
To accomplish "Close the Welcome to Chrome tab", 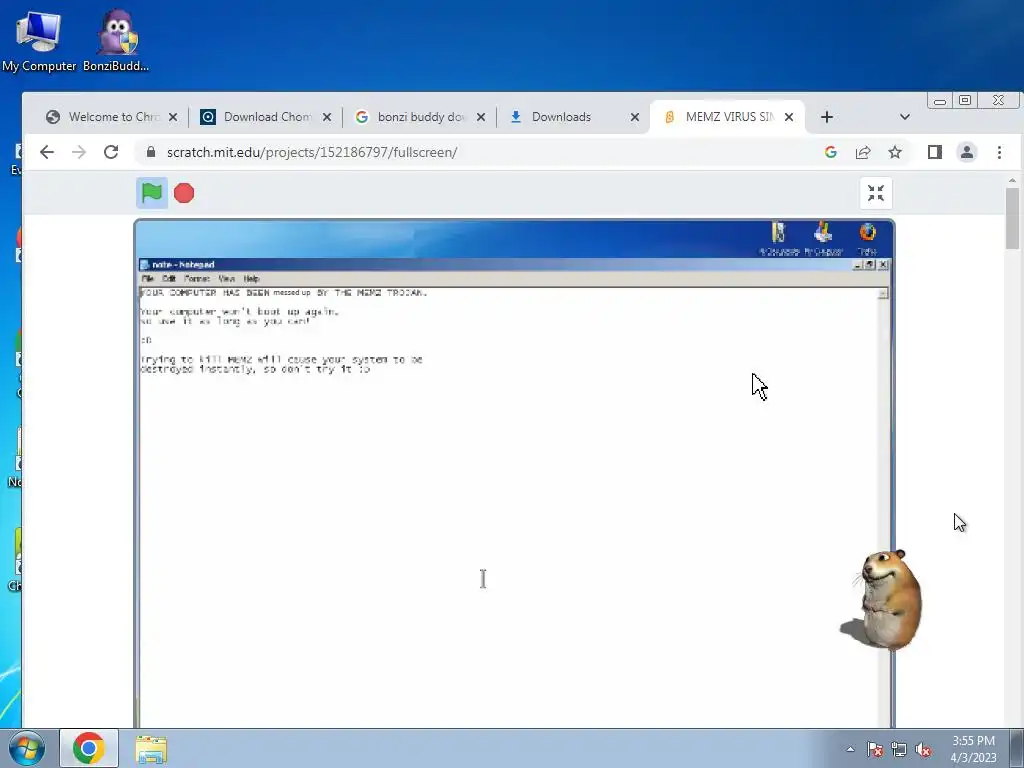I will coord(173,117).
